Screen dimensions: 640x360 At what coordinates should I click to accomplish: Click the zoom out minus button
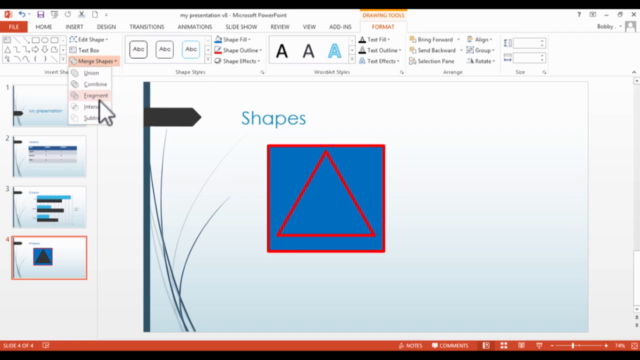pyautogui.click(x=552, y=346)
